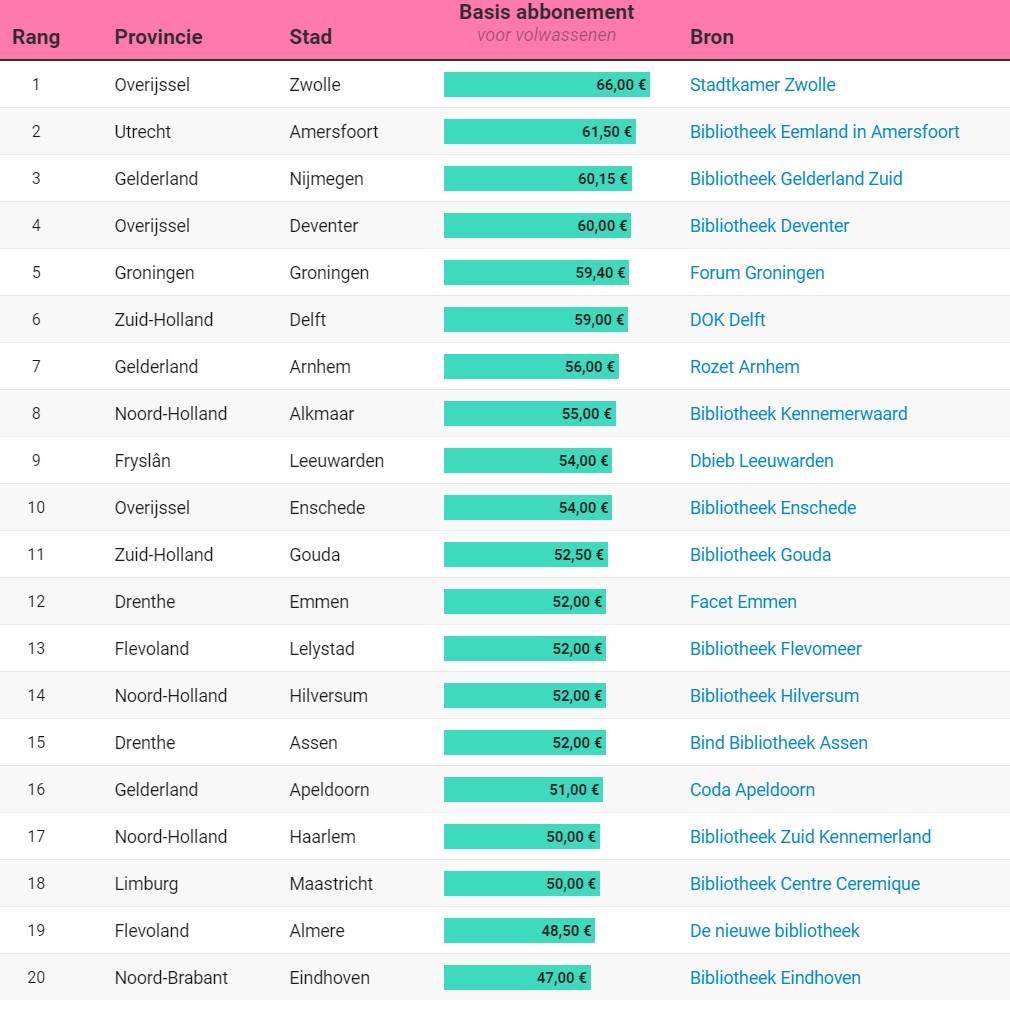Open the Forum Groningen link

coord(757,273)
